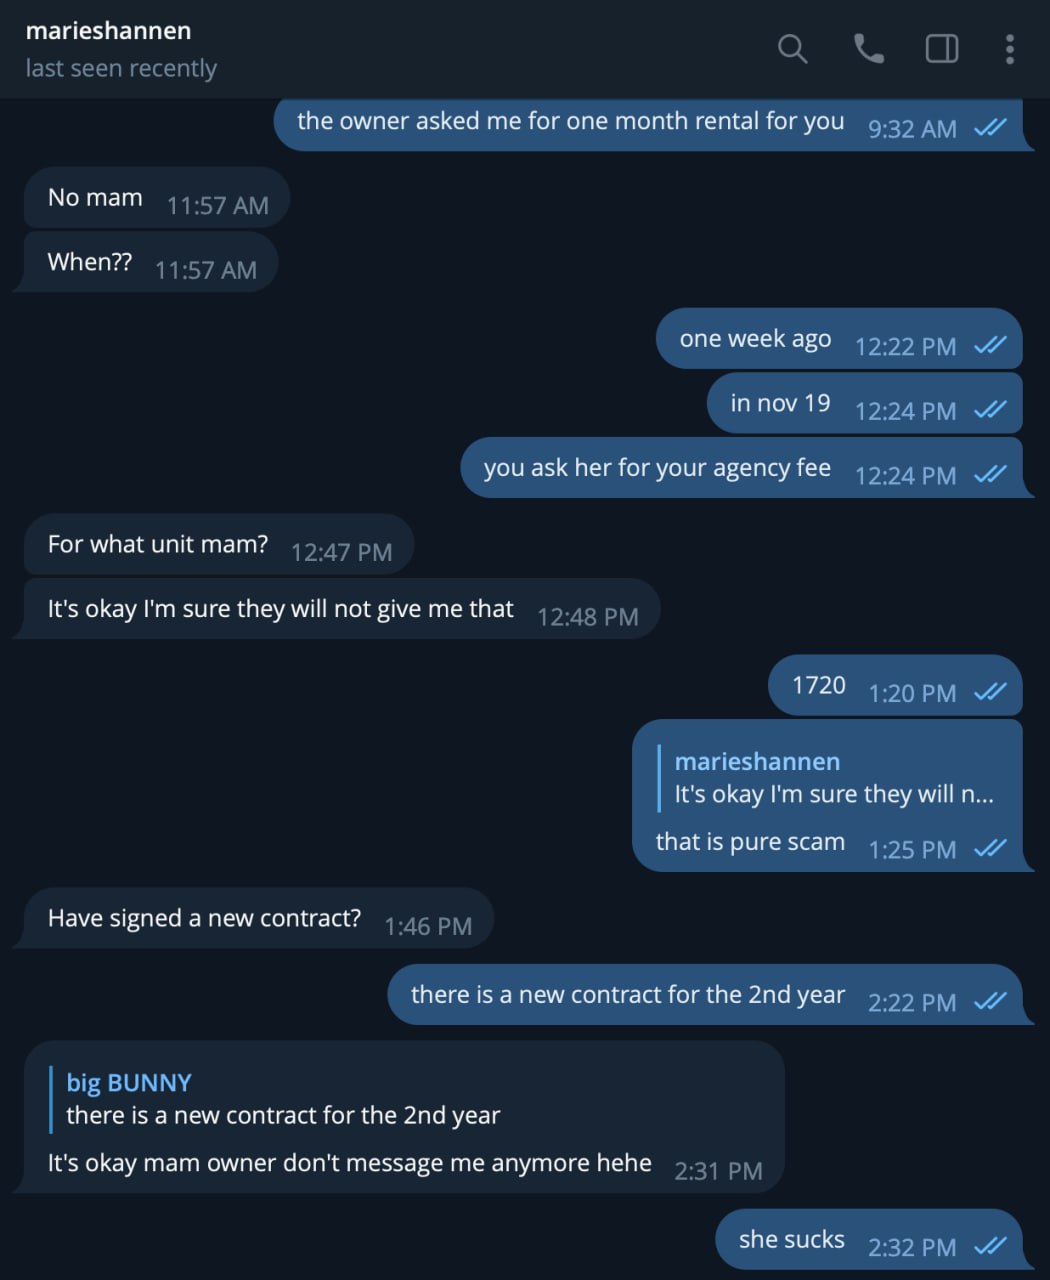This screenshot has height=1280, width=1050.
Task: Click the 'last seen recently' status text
Action: (x=121, y=68)
